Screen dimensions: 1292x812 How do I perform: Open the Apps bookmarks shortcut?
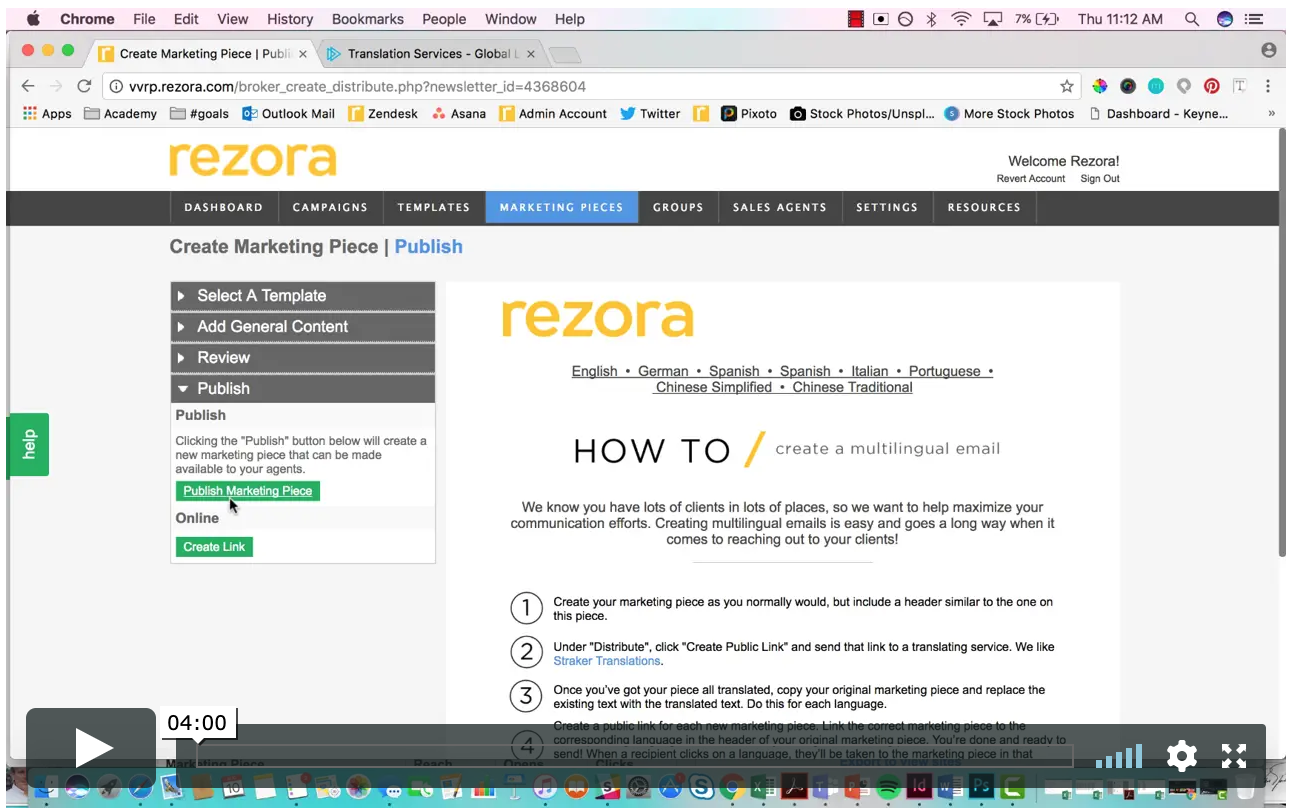[47, 114]
